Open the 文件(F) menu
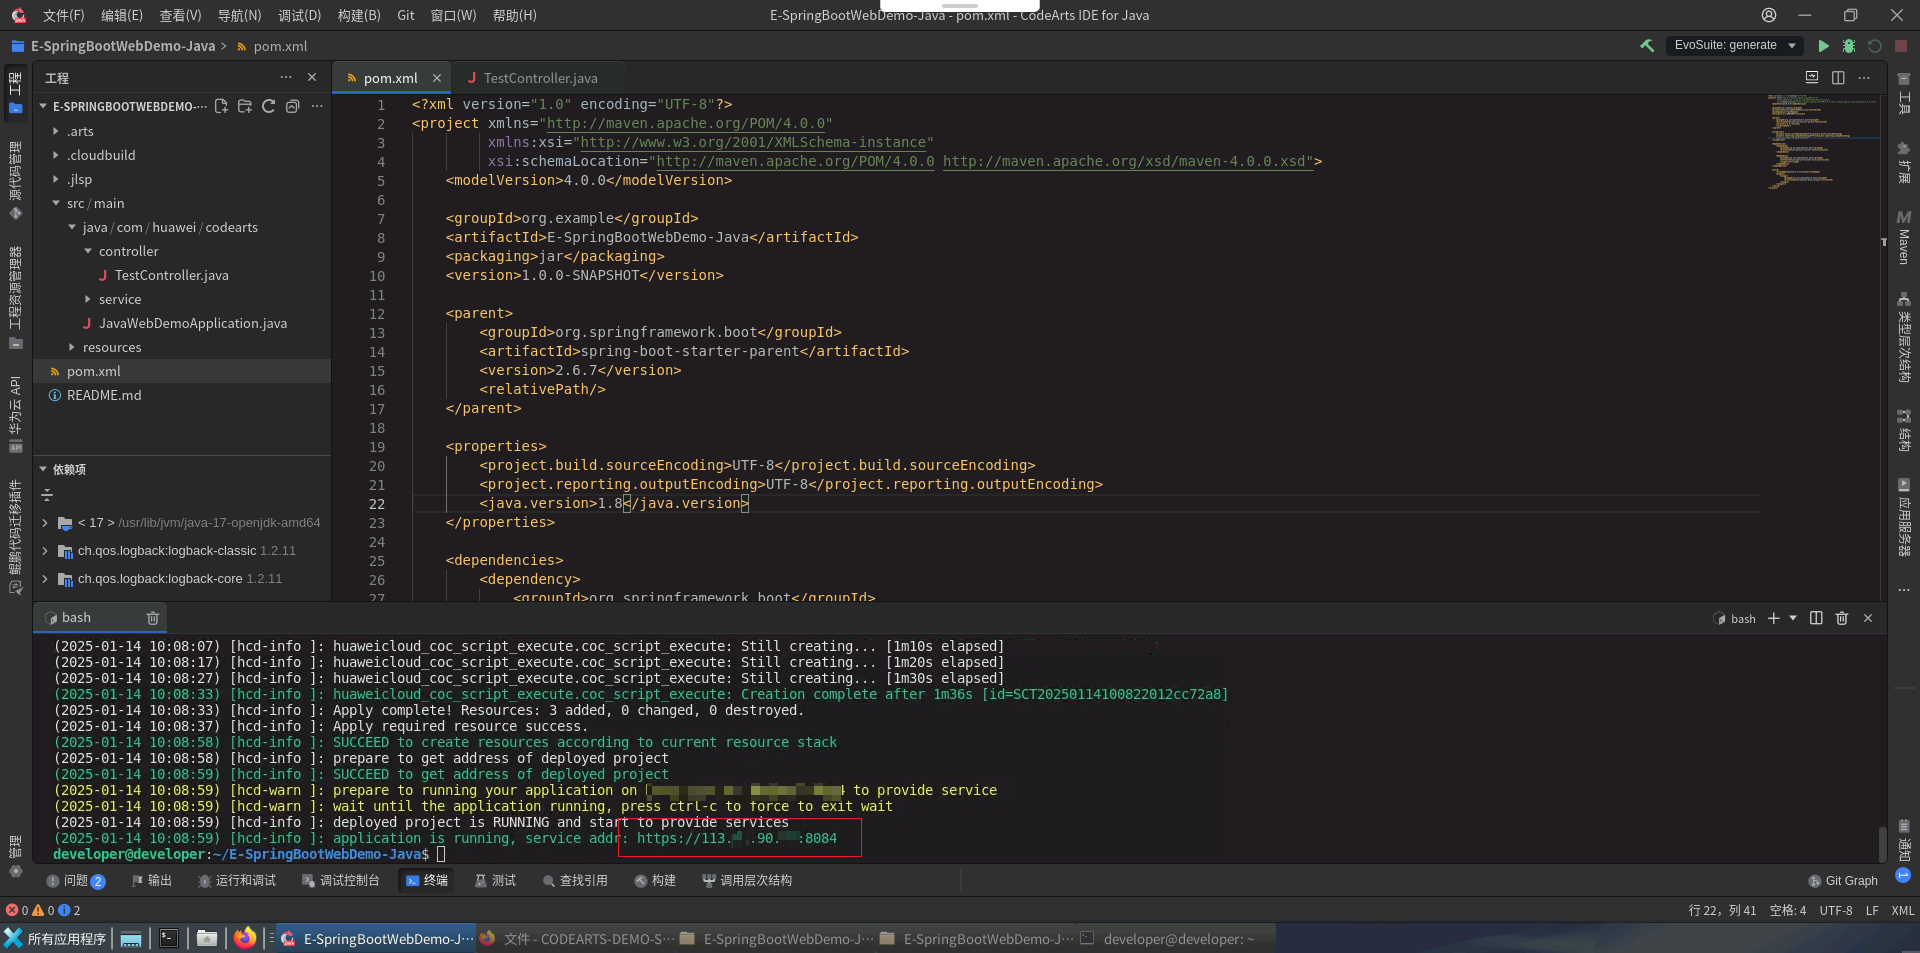 [64, 15]
